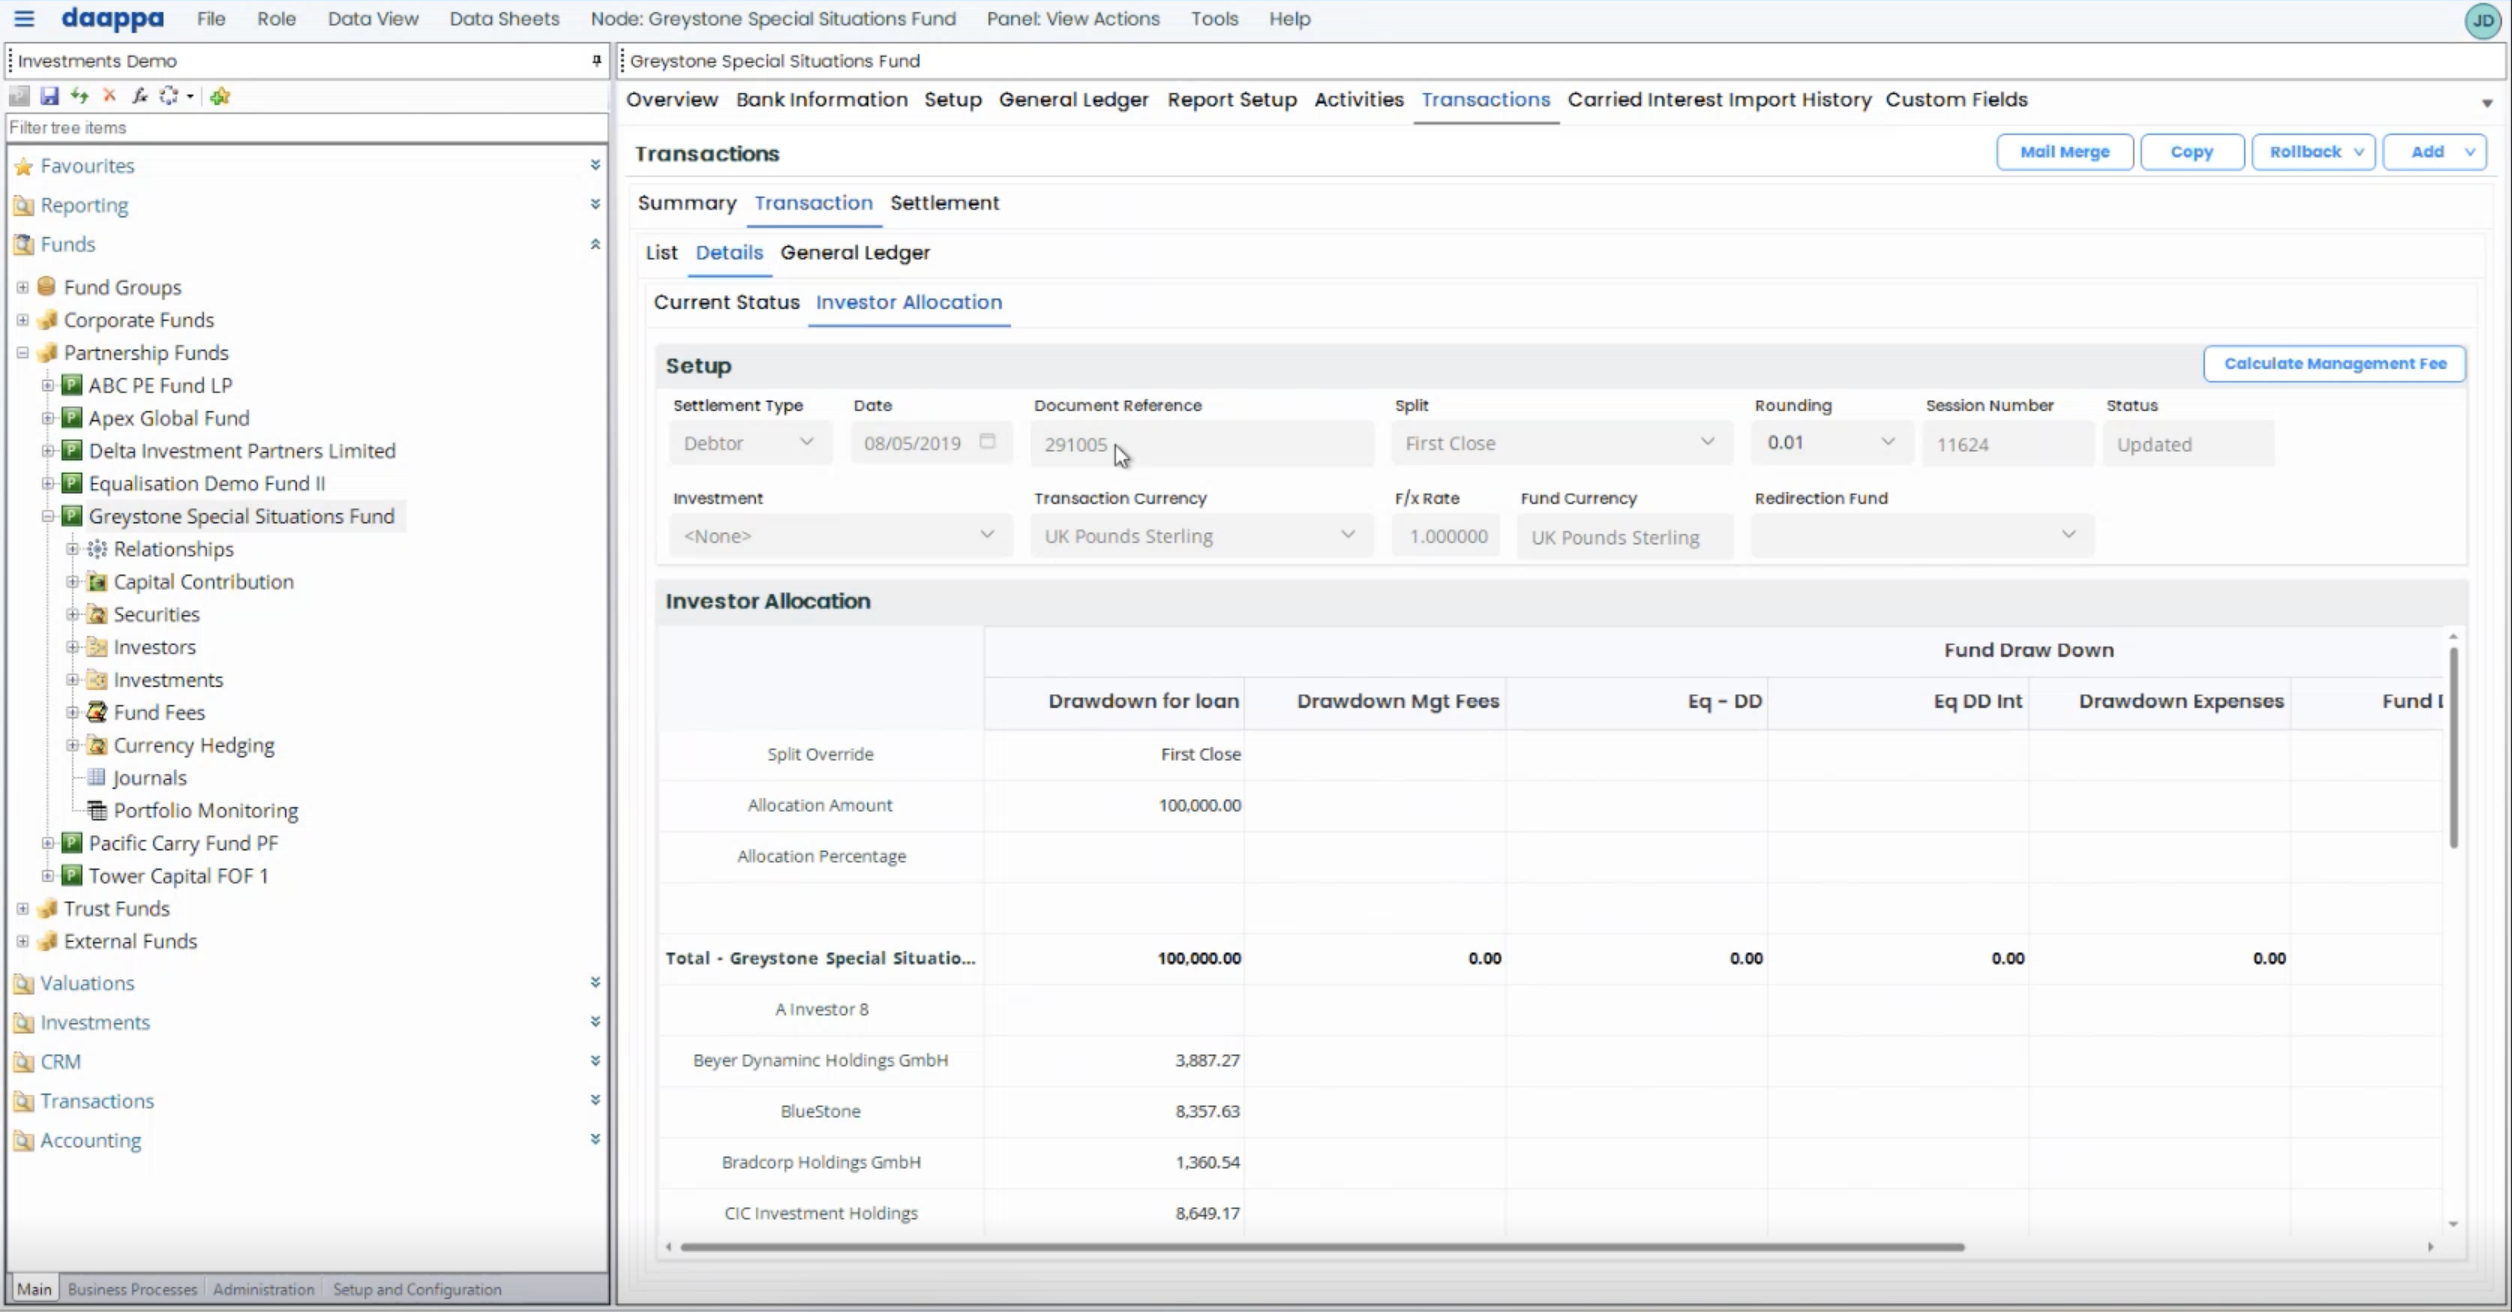
Task: Open the Investment dropdown showing None
Action: tap(840, 536)
